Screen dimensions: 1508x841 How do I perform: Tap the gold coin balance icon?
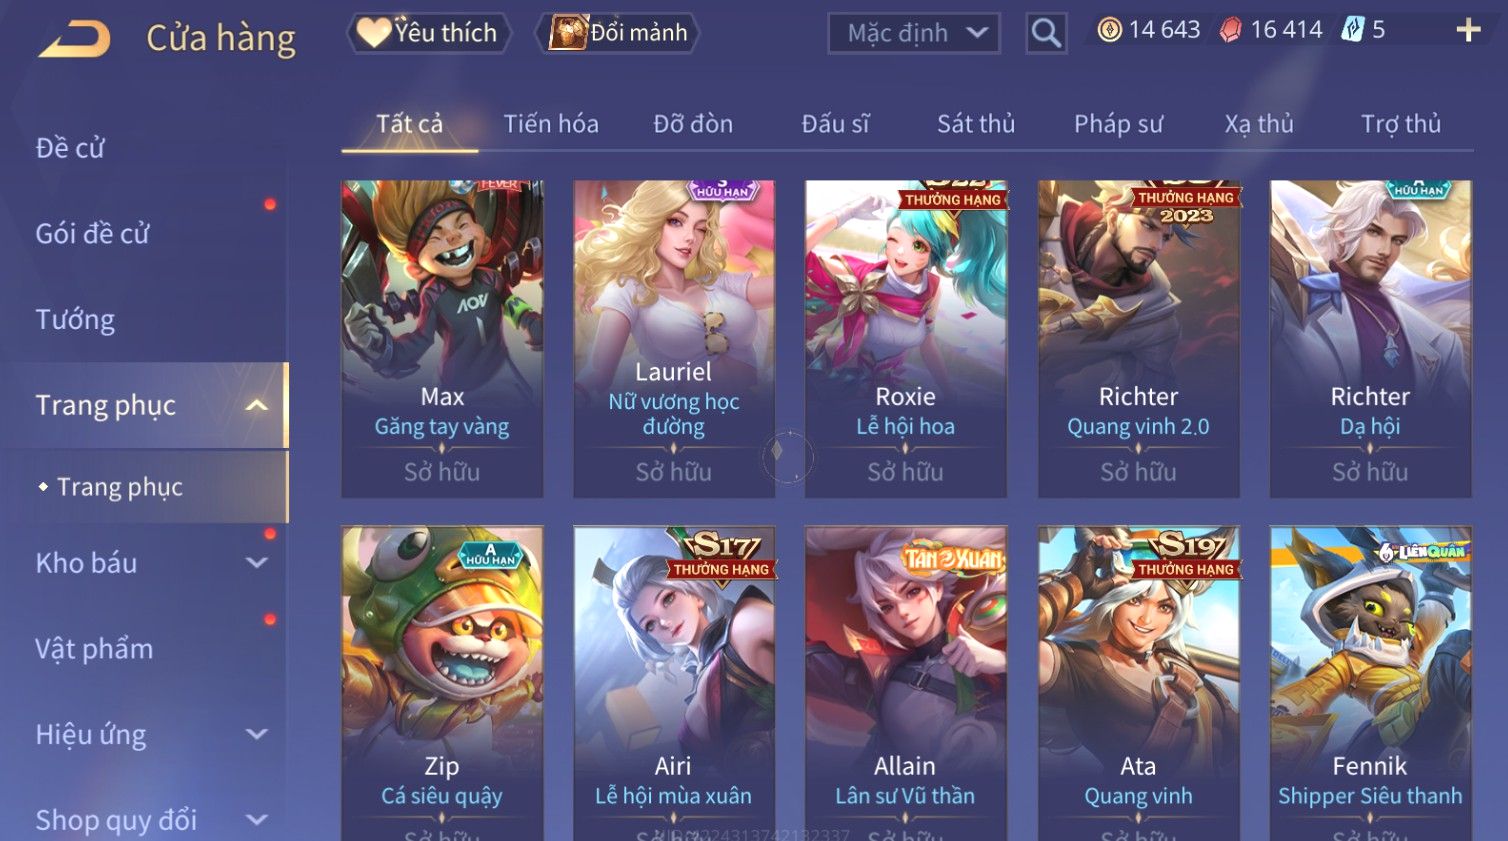coord(1109,30)
